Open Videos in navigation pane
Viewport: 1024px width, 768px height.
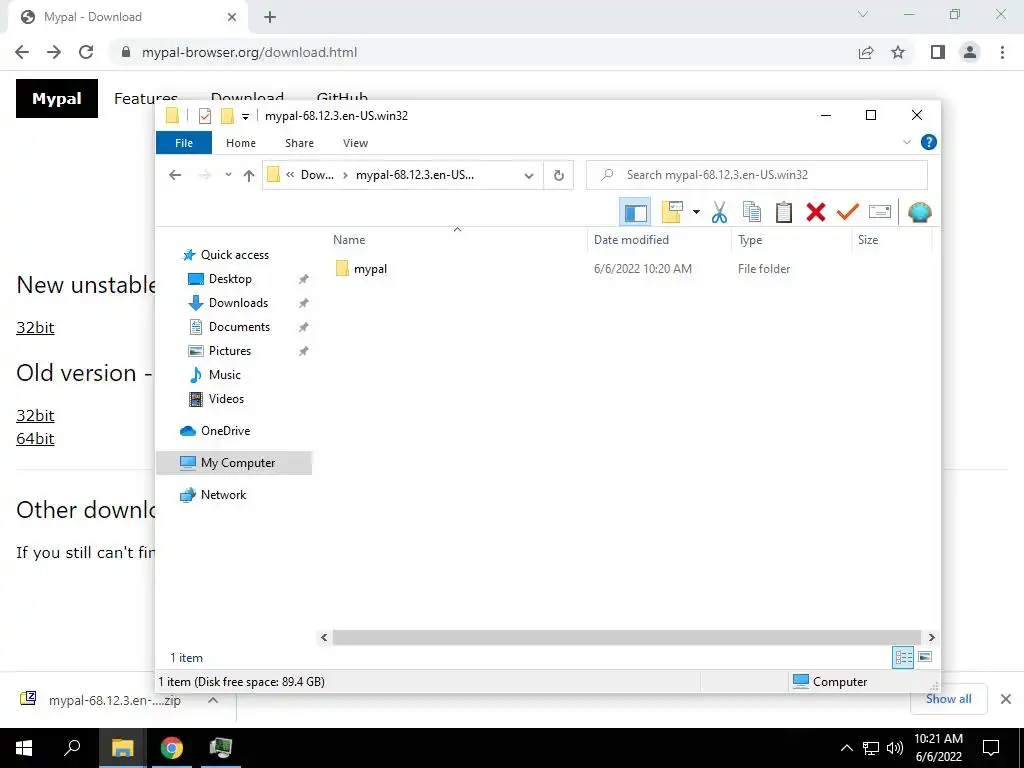(226, 399)
